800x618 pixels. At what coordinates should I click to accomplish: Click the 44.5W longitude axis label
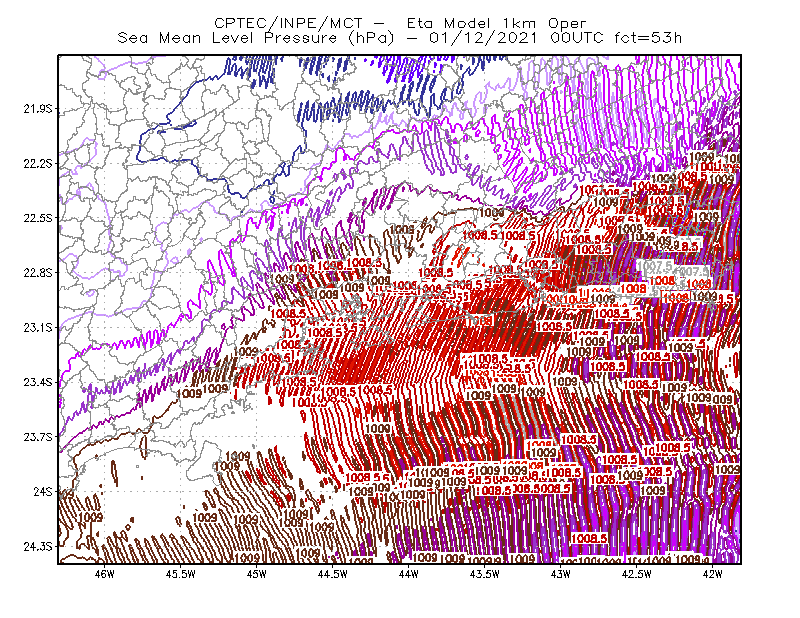[333, 574]
